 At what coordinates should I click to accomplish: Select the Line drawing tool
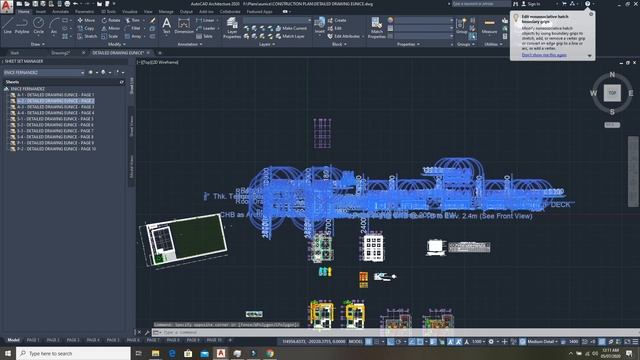7,25
